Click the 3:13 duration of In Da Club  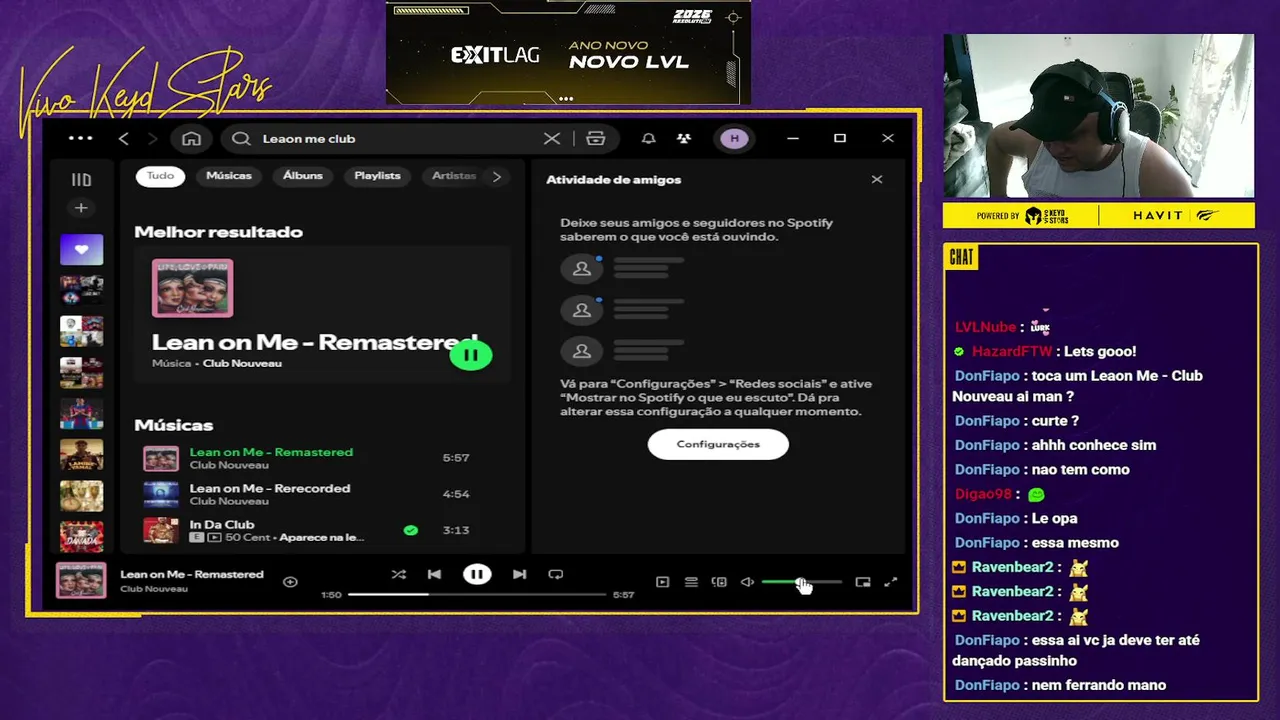456,530
